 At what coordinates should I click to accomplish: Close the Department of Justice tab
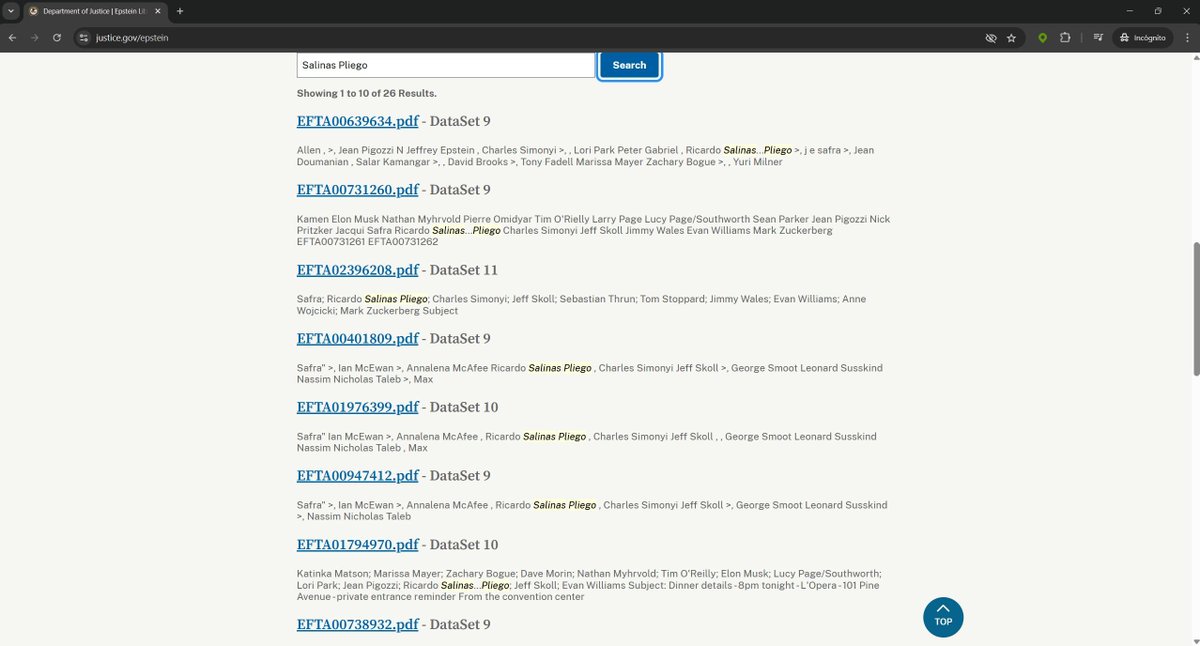click(x=157, y=11)
